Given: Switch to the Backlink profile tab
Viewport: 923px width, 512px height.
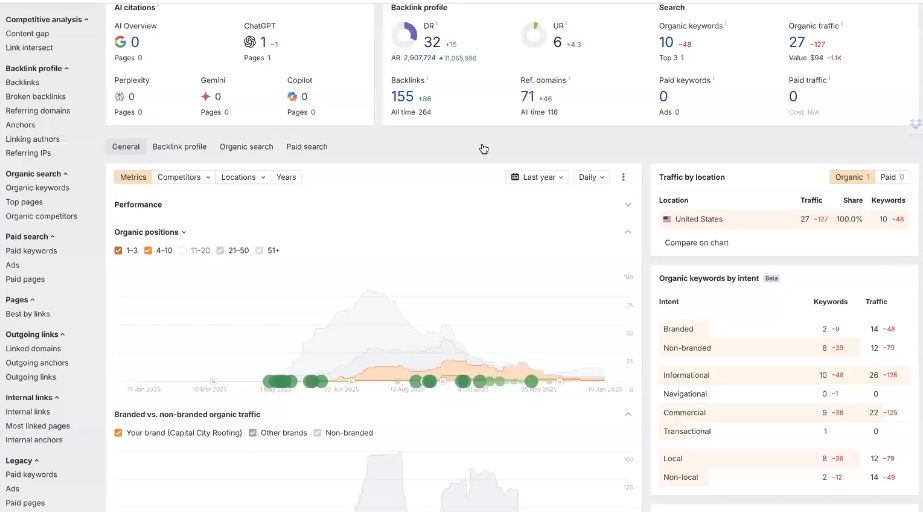Looking at the screenshot, I should tap(179, 147).
